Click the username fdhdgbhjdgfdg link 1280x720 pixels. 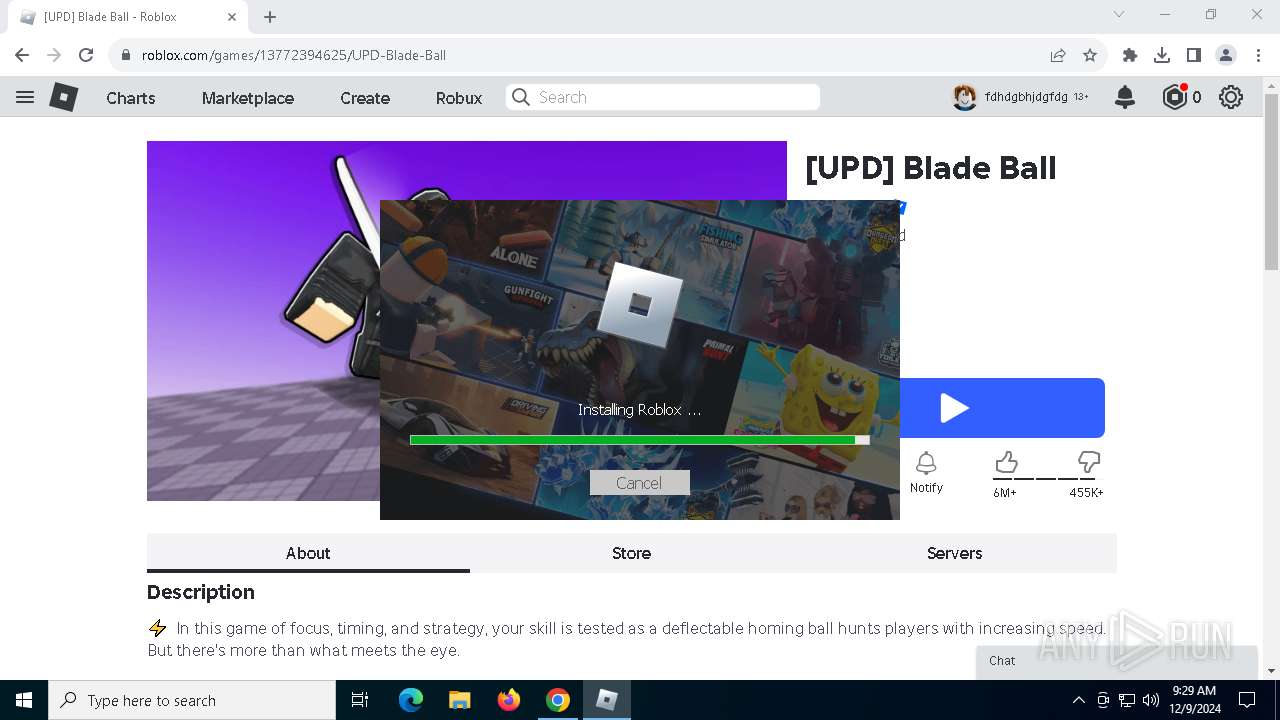[x=1026, y=97]
